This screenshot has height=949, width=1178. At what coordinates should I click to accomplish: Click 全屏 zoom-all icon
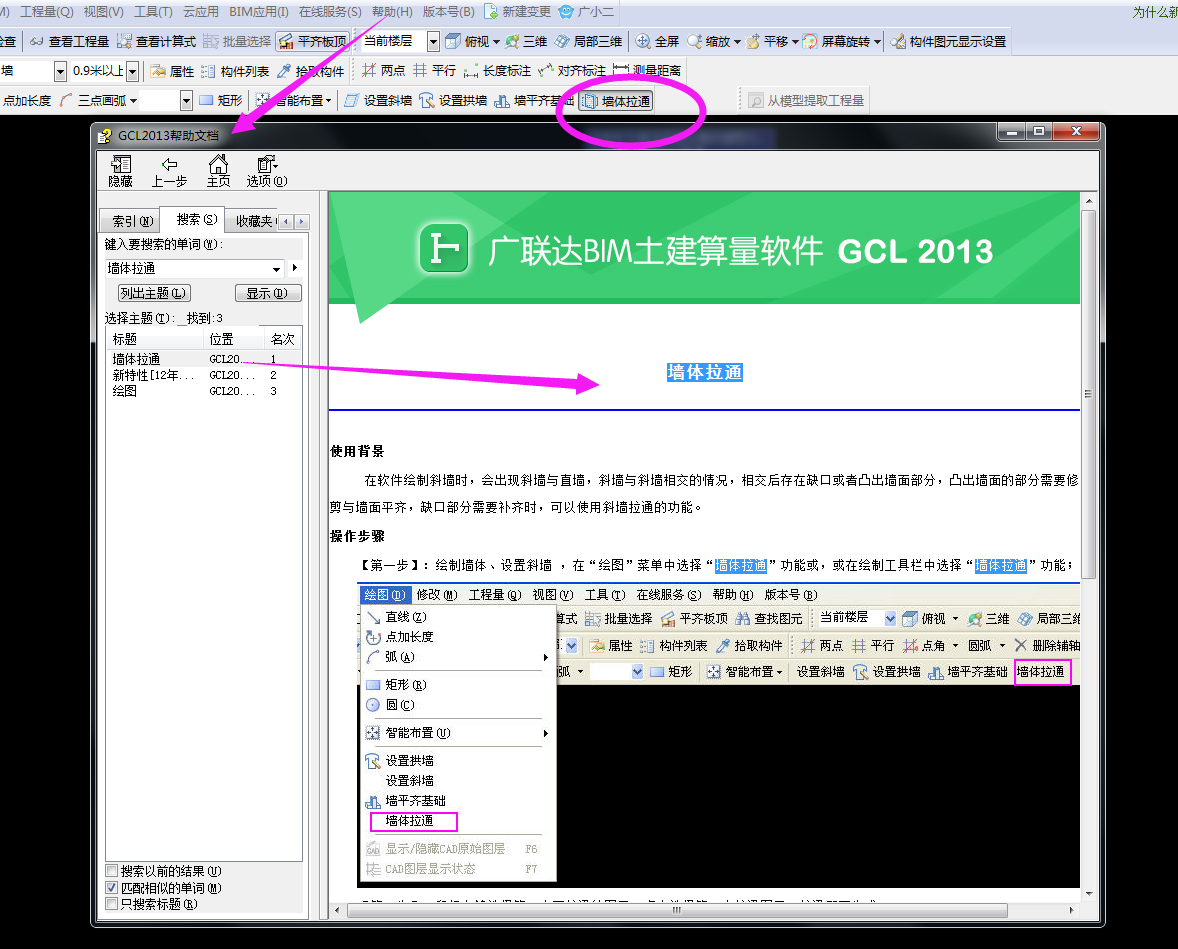(x=657, y=41)
